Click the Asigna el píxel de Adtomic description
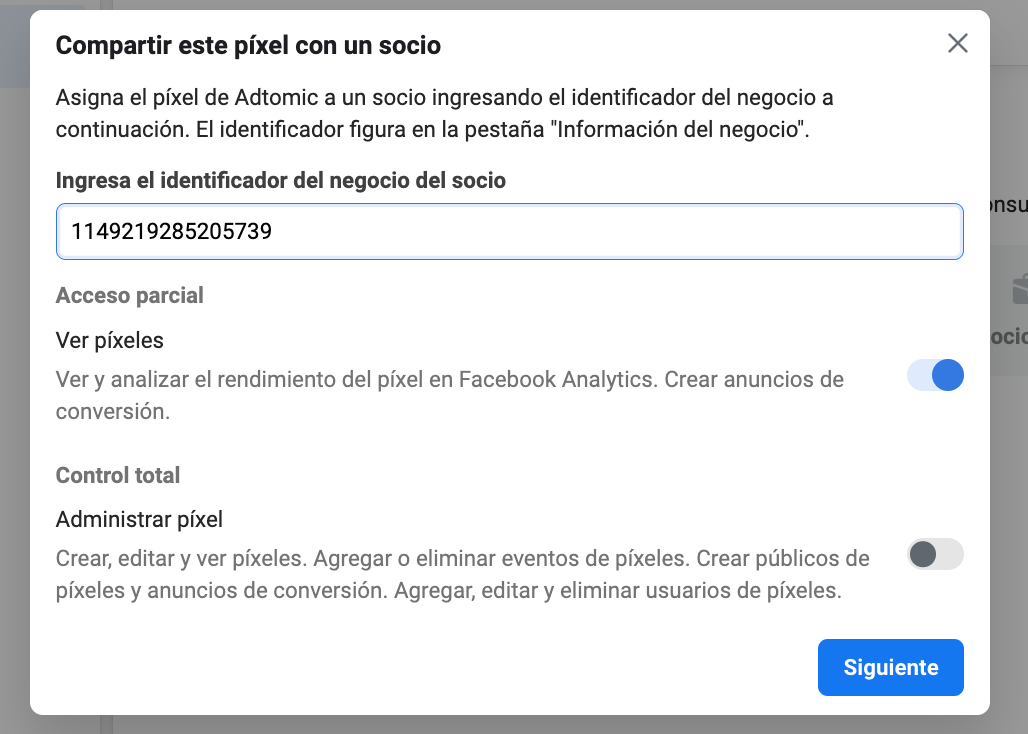The width and height of the screenshot is (1028, 734). [x=444, y=113]
